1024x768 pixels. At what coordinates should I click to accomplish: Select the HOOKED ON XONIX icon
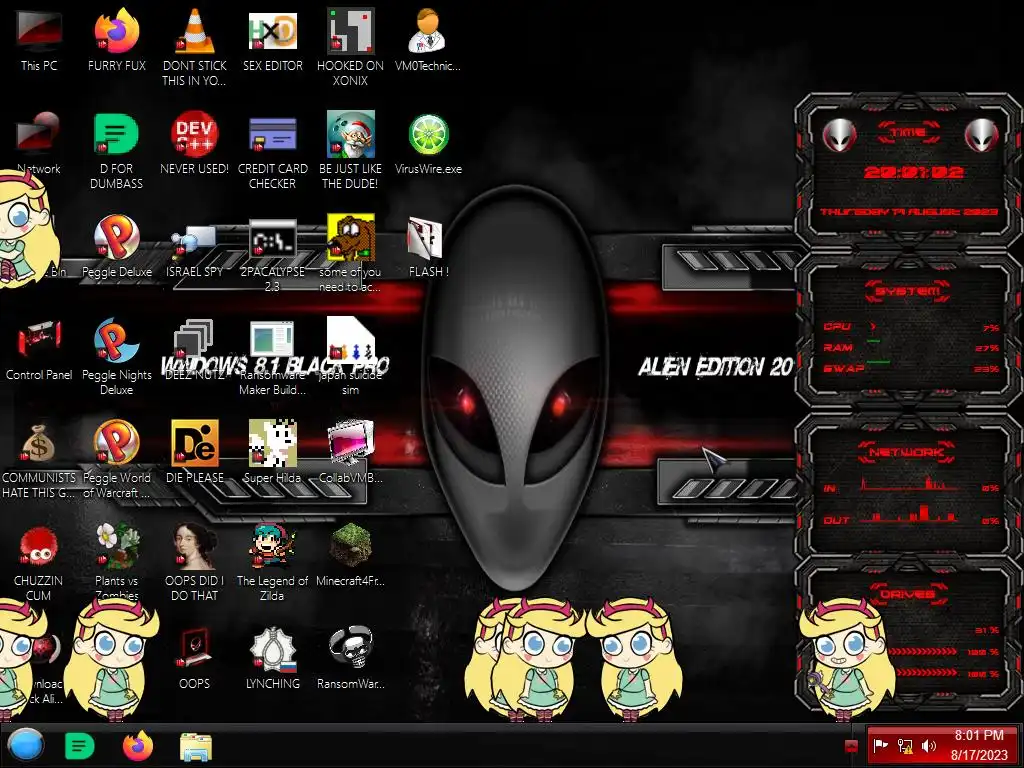(350, 31)
